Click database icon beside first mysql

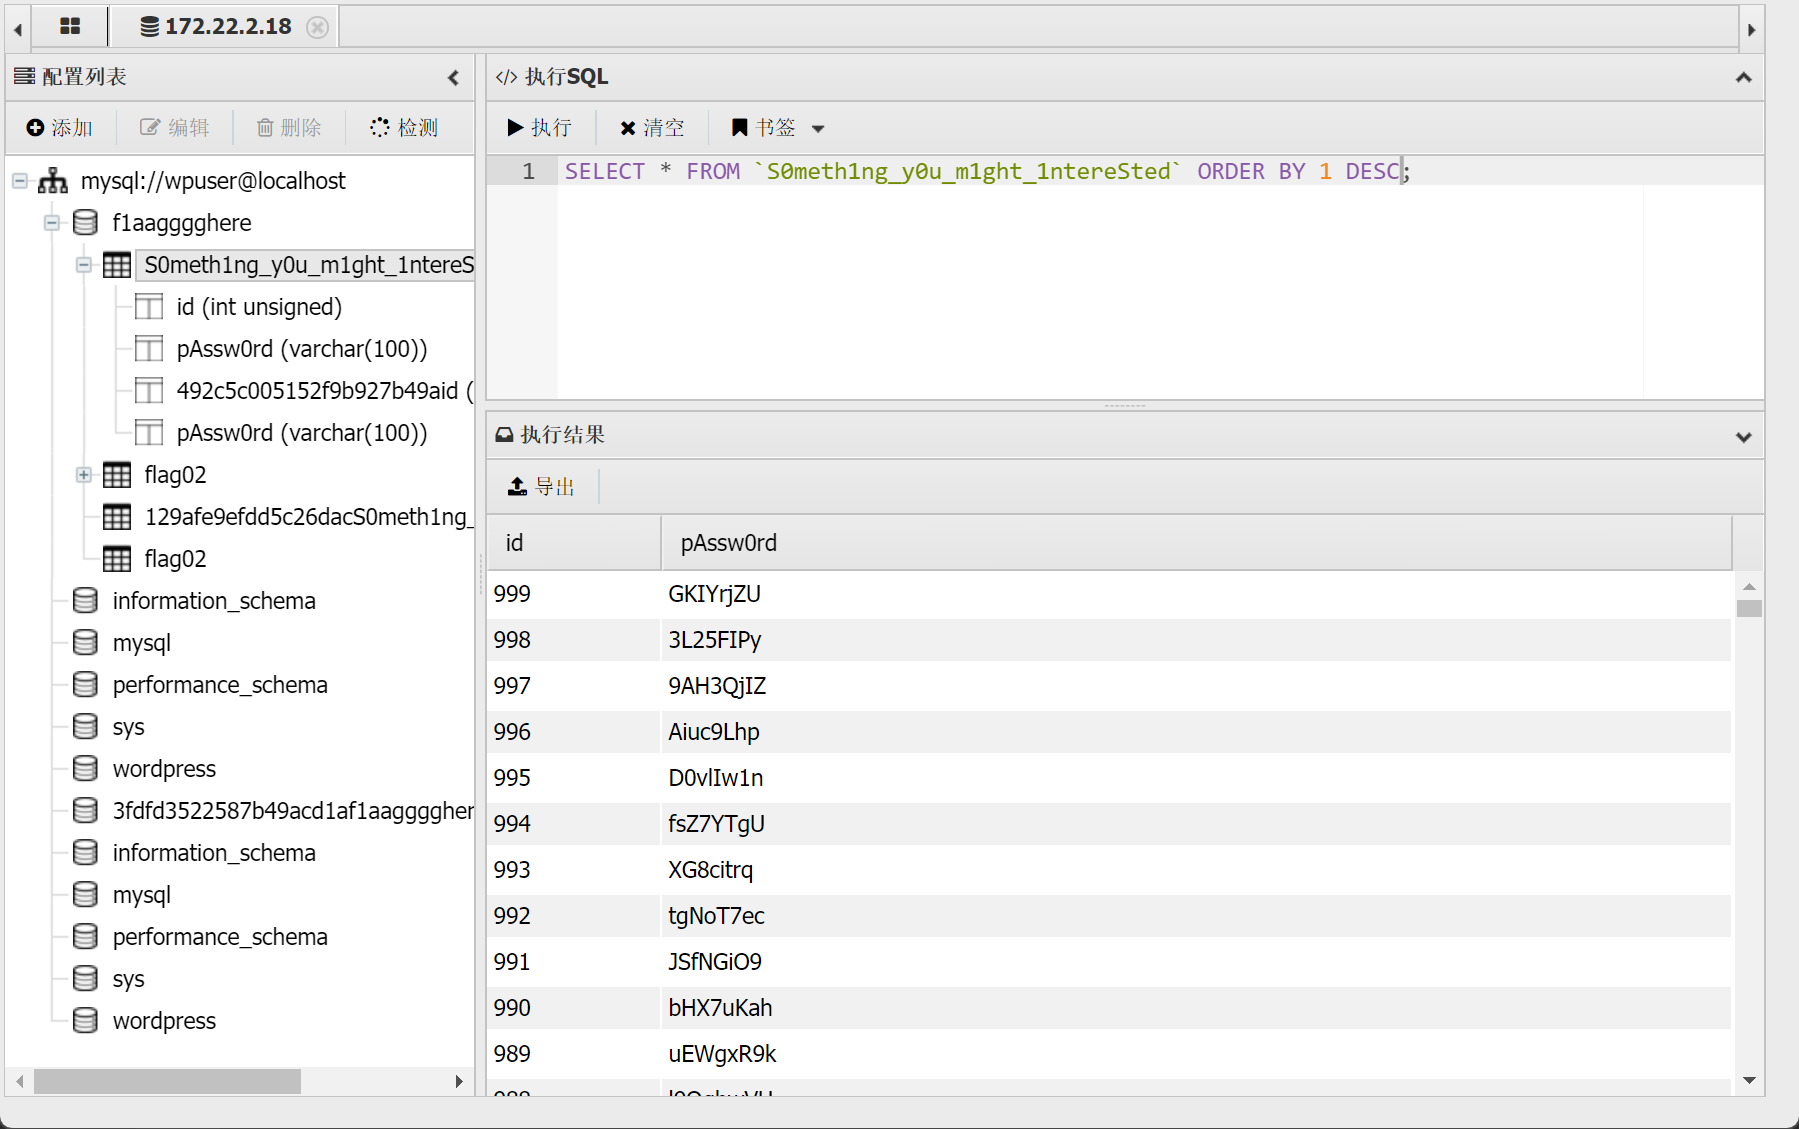[x=85, y=643]
